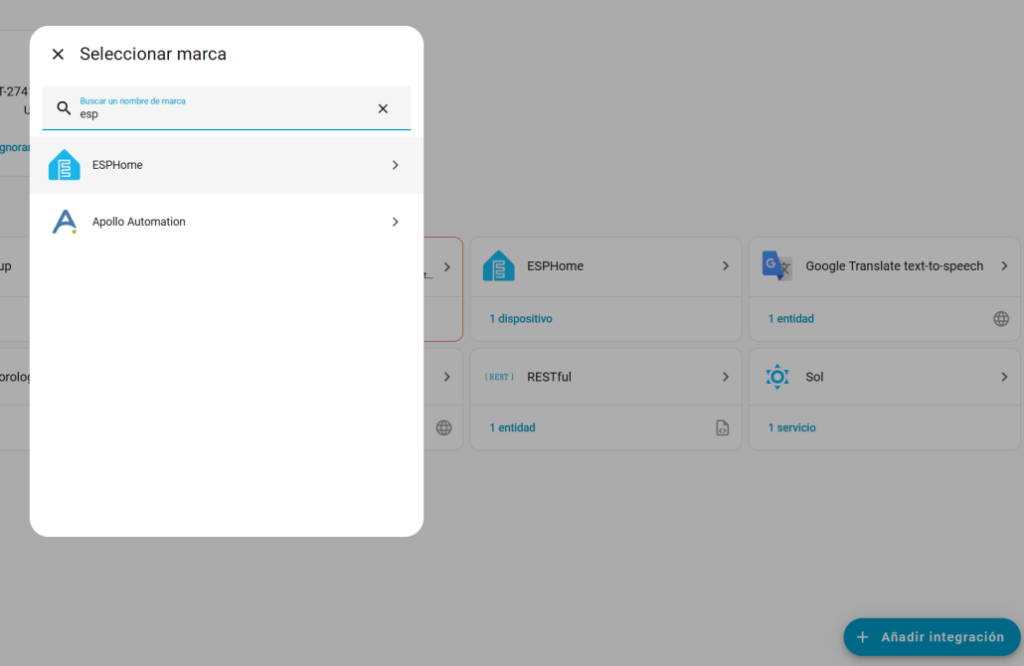Expand Apollo Automation chevron arrow
The width and height of the screenshot is (1024, 666).
pyautogui.click(x=395, y=222)
